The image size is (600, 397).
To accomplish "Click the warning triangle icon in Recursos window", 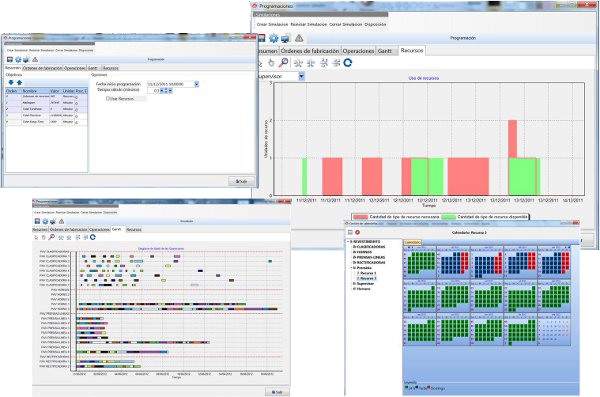I will click(299, 38).
